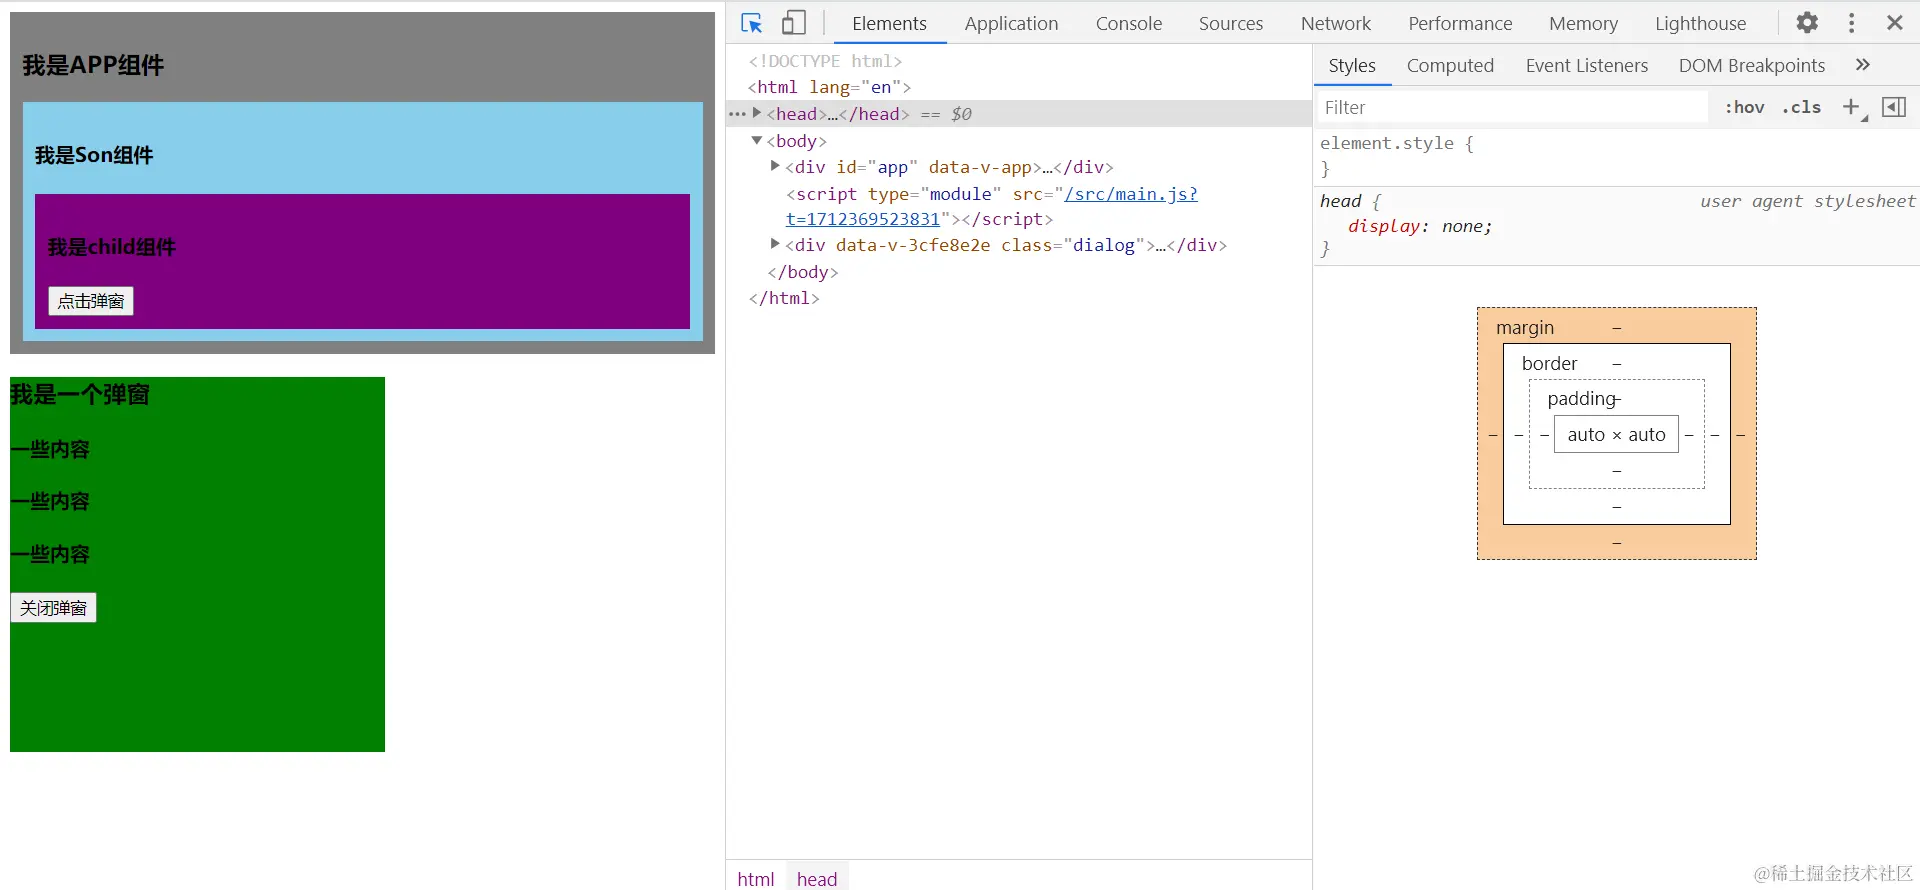
Task: Toggle the .cls element classes panel
Action: coord(1802,107)
